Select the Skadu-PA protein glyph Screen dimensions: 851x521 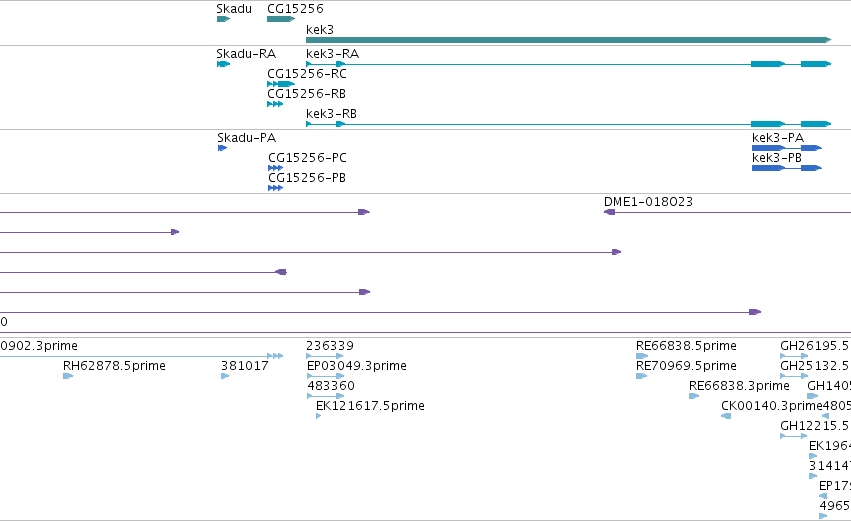223,148
